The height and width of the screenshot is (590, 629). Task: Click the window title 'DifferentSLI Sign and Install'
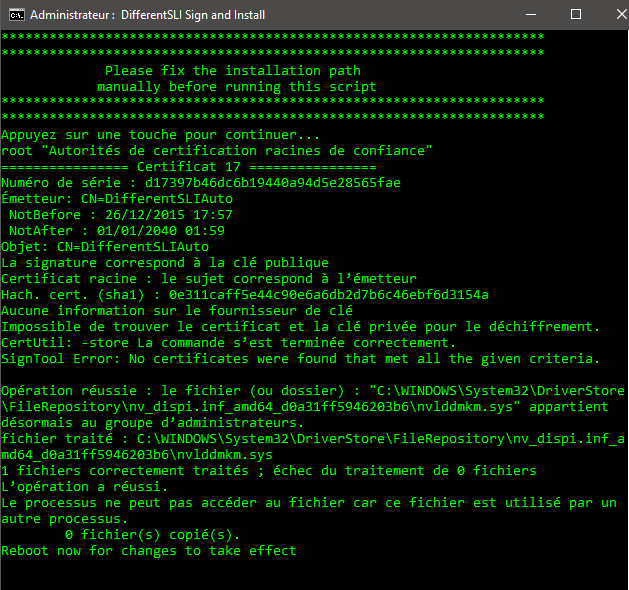tap(193, 15)
